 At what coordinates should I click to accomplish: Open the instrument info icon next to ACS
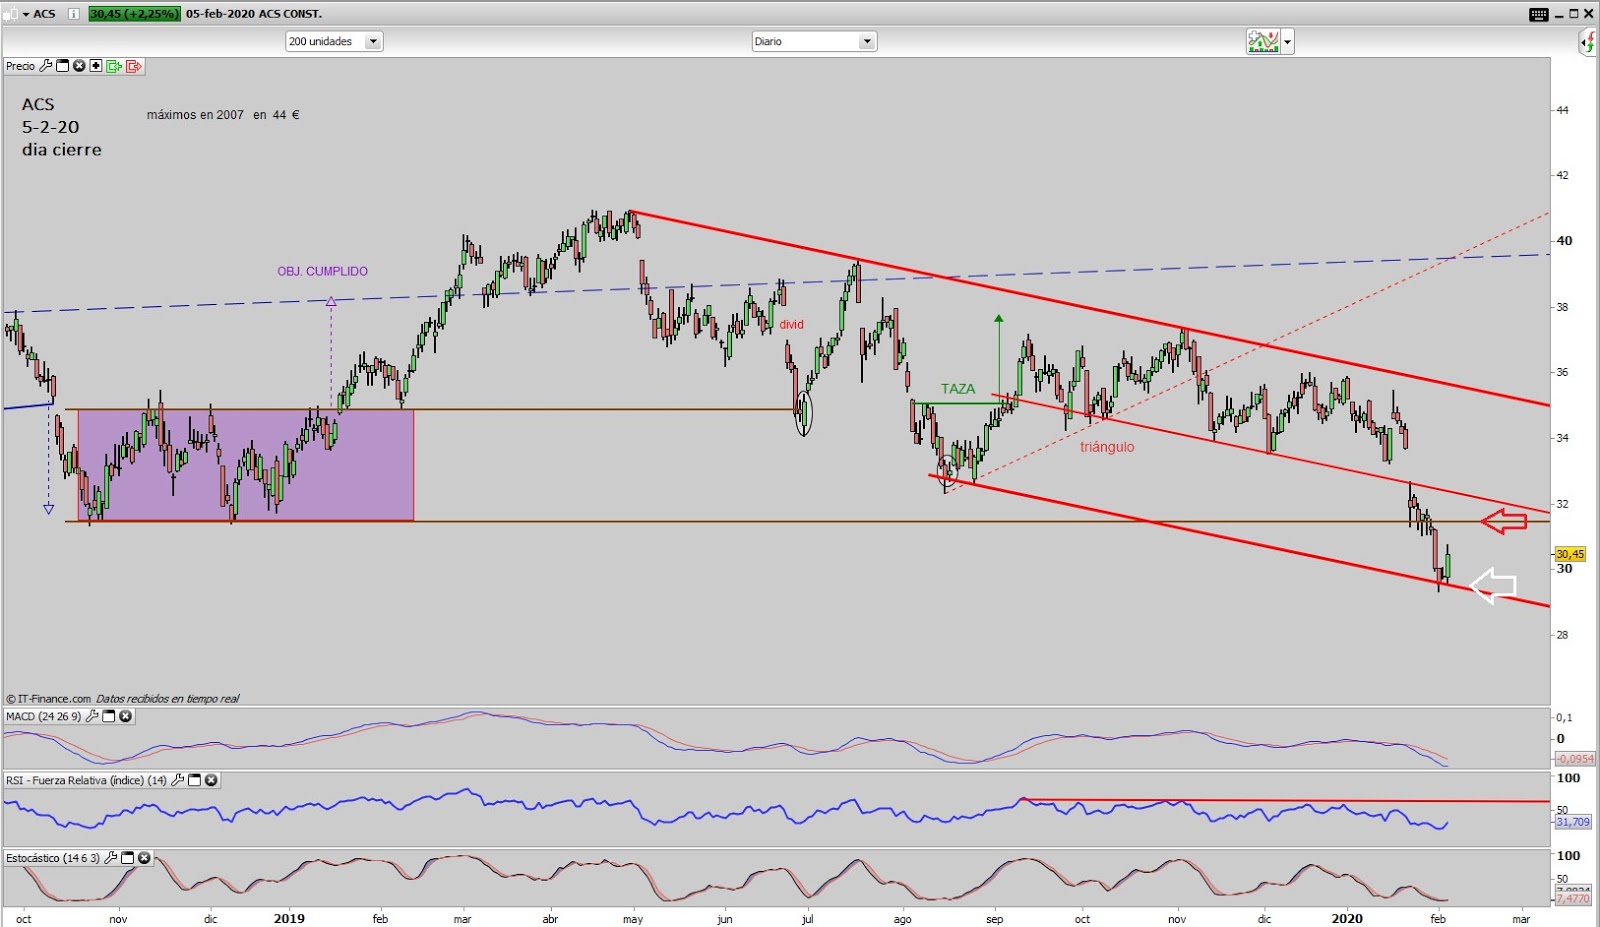[74, 14]
